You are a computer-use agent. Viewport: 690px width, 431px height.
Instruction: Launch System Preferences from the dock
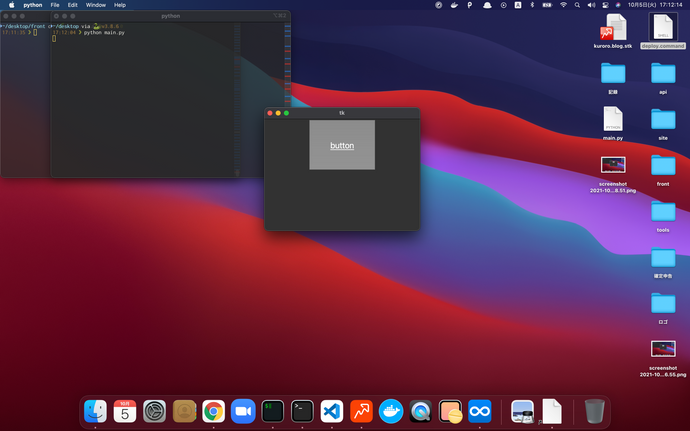[154, 411]
